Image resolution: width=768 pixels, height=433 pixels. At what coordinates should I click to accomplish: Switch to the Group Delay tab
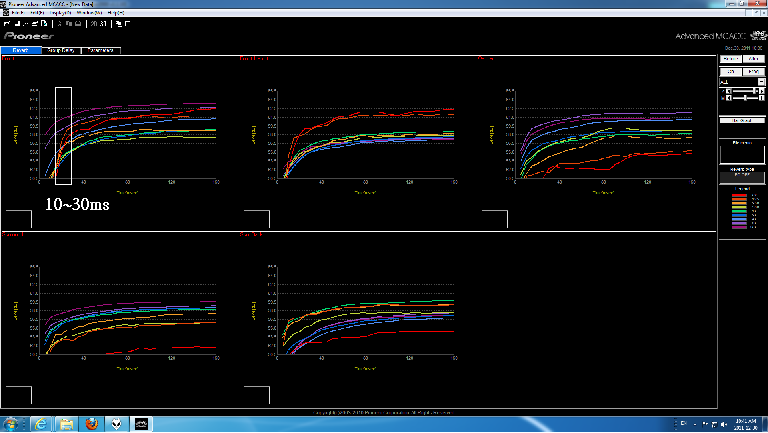pos(61,50)
